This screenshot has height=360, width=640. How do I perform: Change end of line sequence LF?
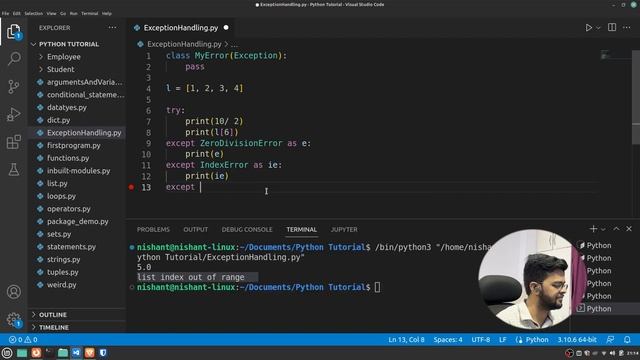502,340
